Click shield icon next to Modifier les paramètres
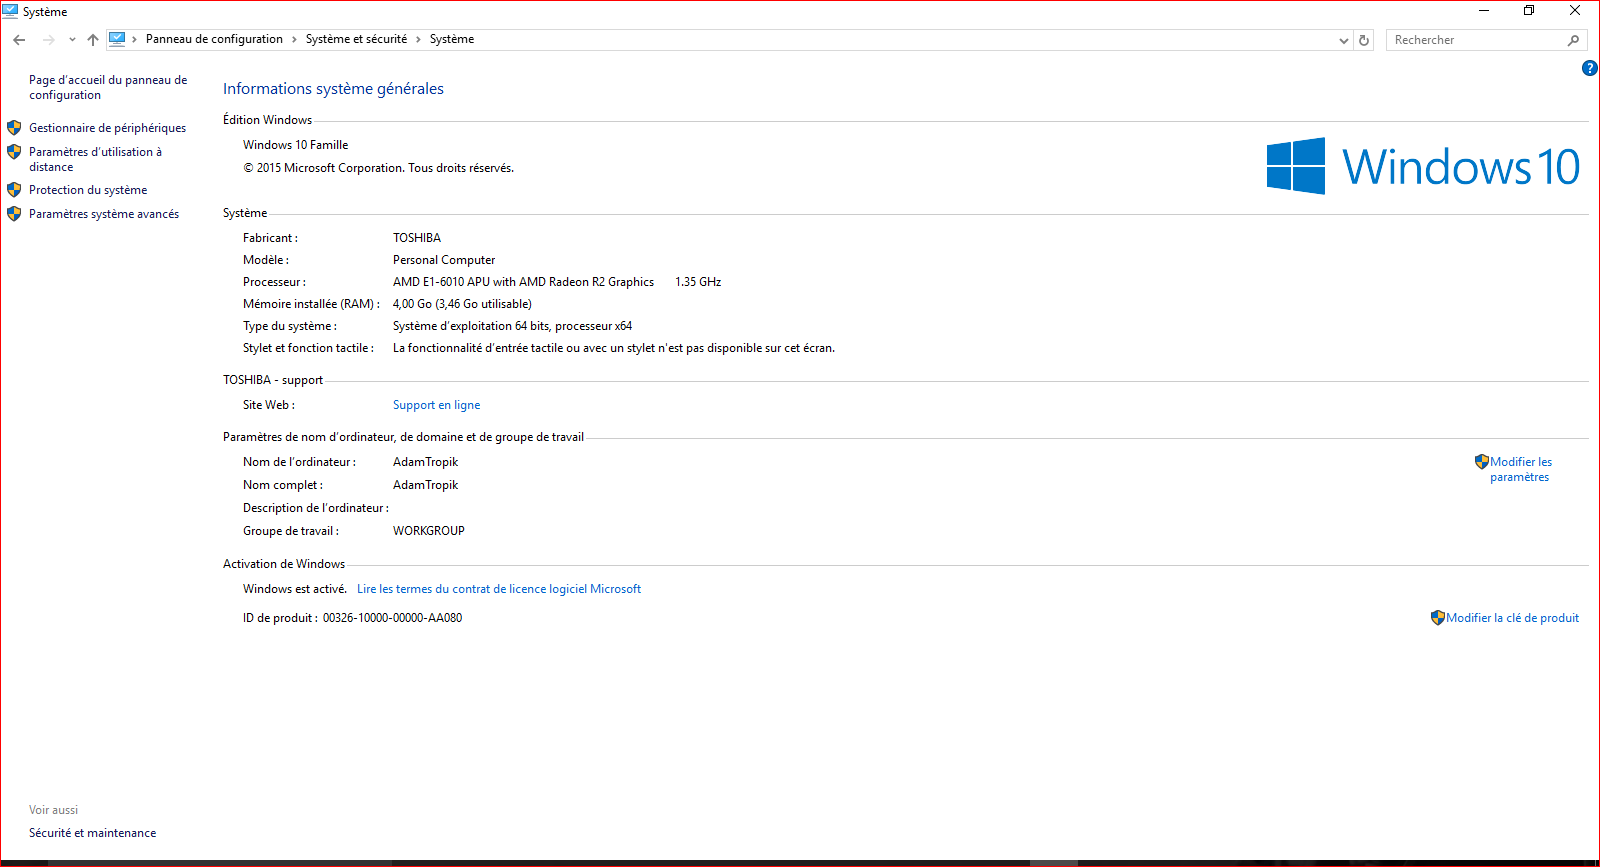The width and height of the screenshot is (1600, 867). pyautogui.click(x=1482, y=462)
